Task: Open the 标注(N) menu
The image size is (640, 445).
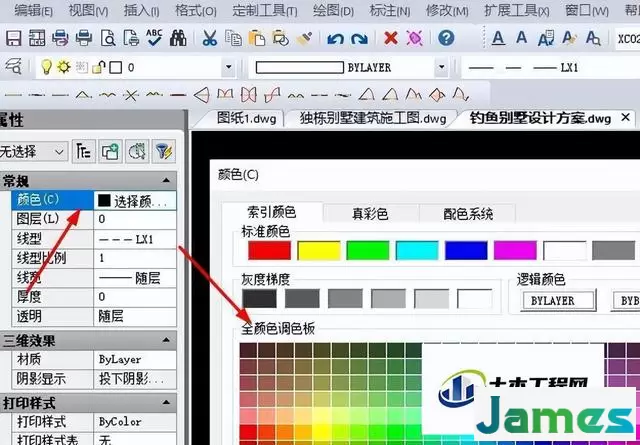Action: pos(390,11)
